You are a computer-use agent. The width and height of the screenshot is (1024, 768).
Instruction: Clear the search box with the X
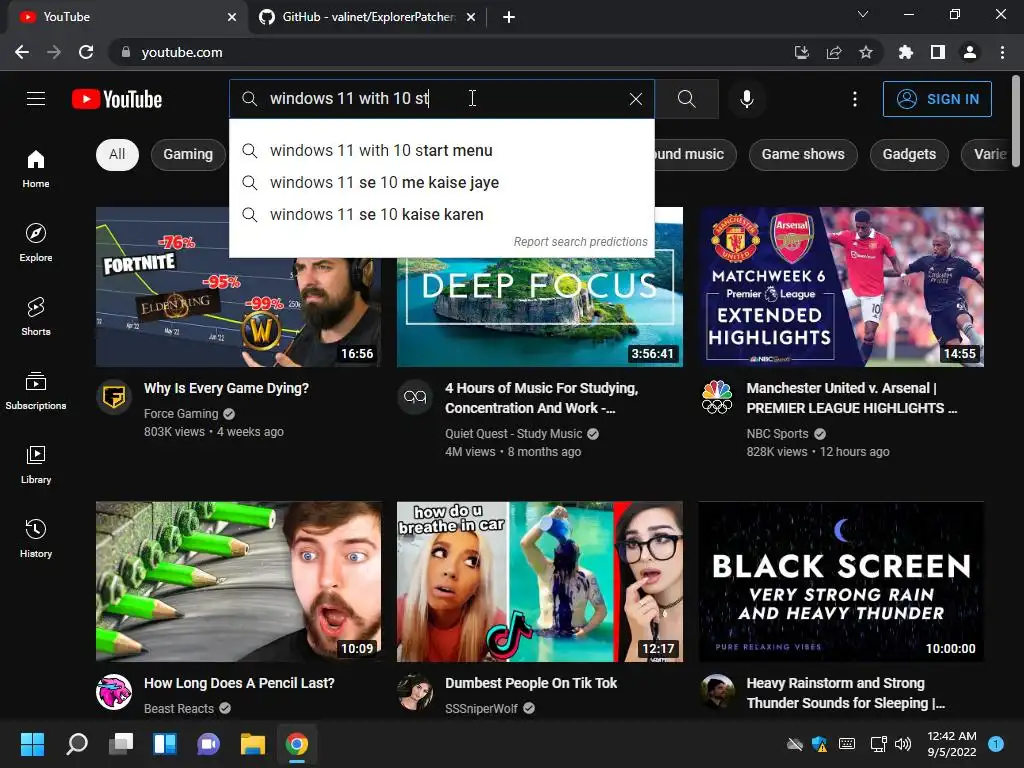tap(635, 99)
